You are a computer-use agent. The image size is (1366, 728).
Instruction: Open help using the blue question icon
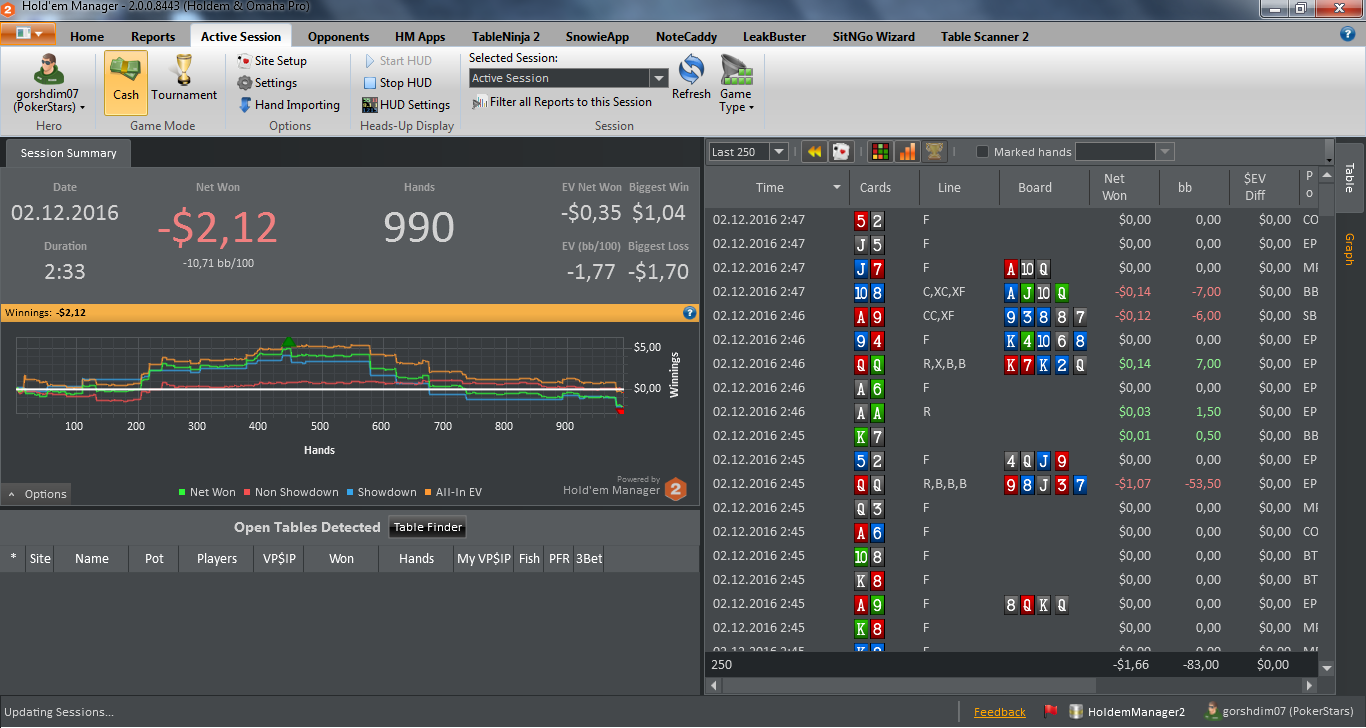tap(1347, 34)
